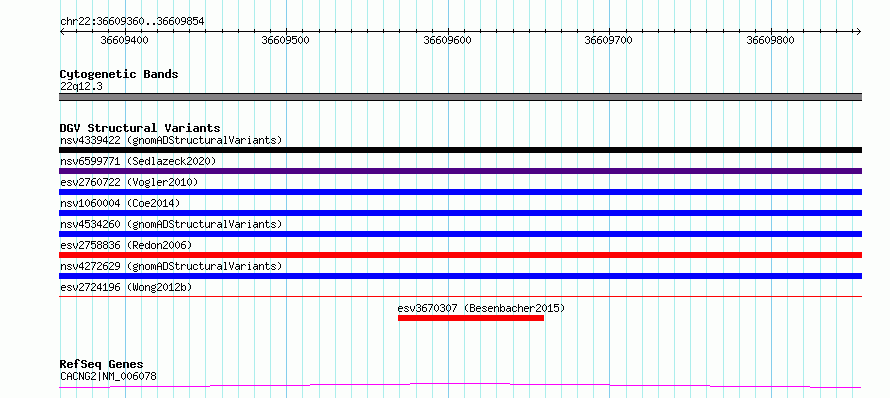Select the blue nsv4534260 variant bar
The height and width of the screenshot is (398, 890).
460,234
